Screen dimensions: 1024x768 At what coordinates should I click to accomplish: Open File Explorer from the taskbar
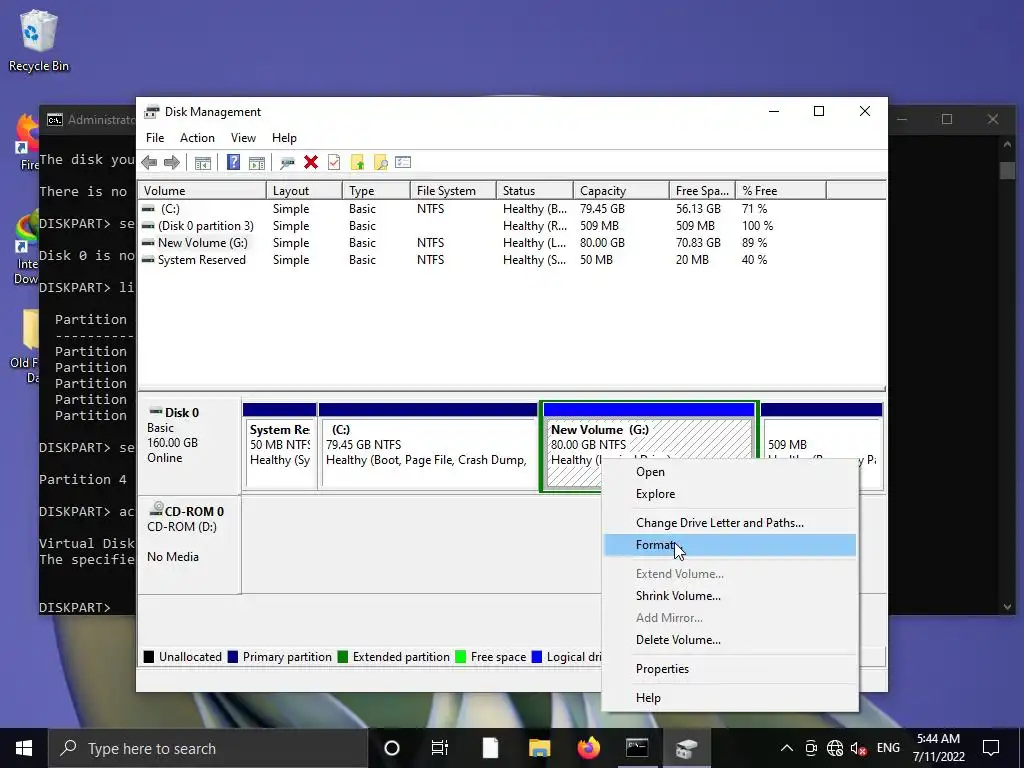(x=539, y=748)
